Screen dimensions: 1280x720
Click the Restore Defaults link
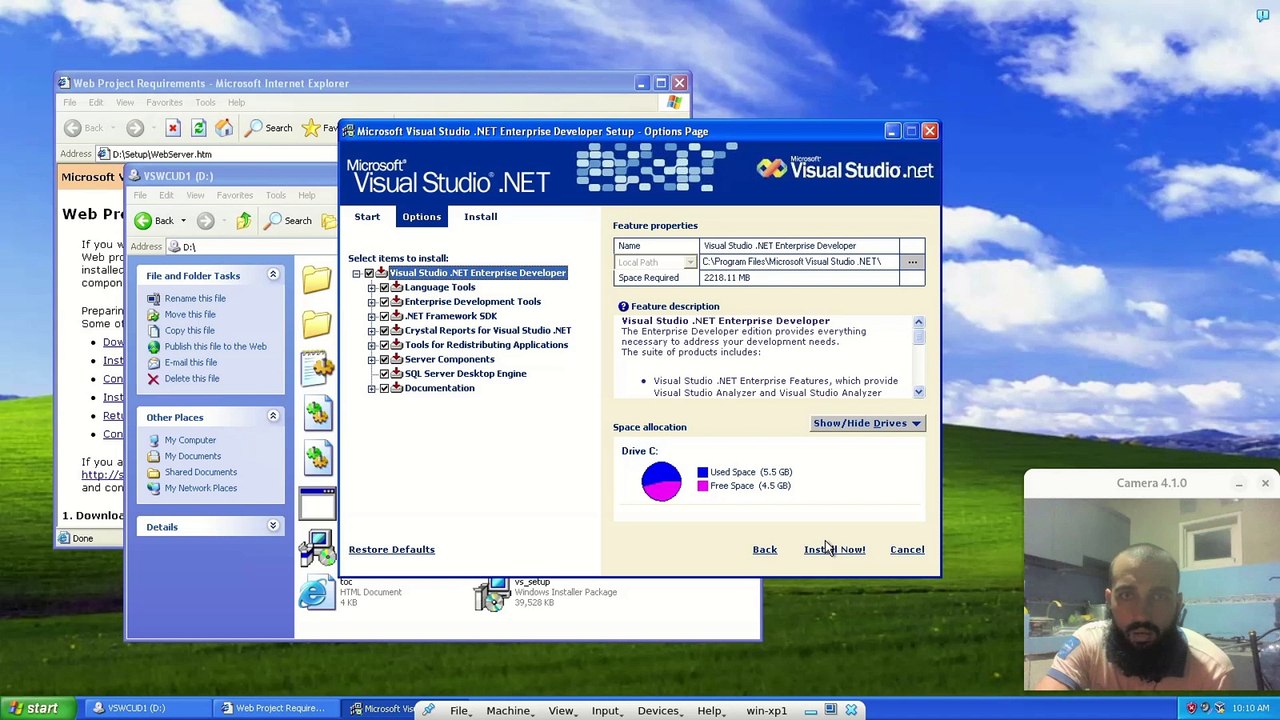[392, 550]
